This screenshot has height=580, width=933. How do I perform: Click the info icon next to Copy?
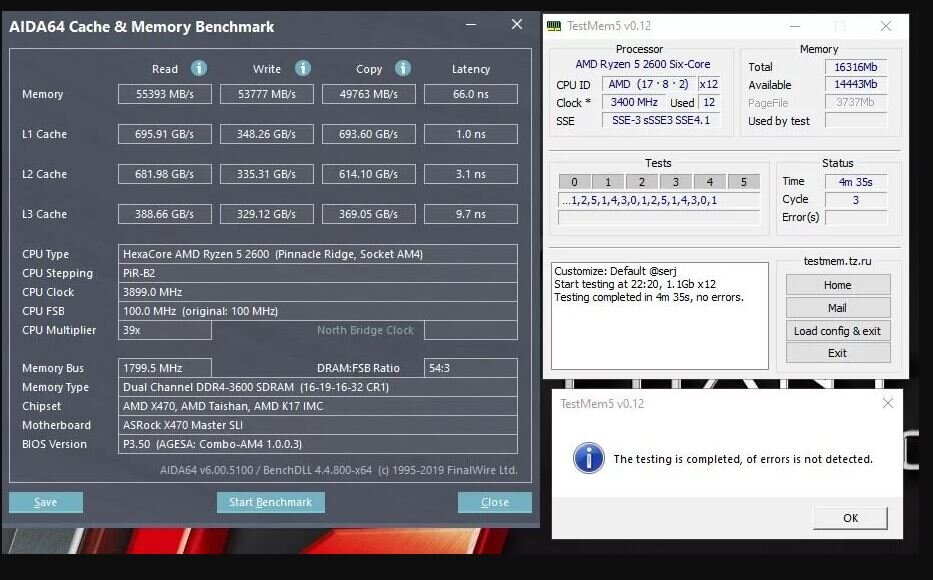click(403, 68)
